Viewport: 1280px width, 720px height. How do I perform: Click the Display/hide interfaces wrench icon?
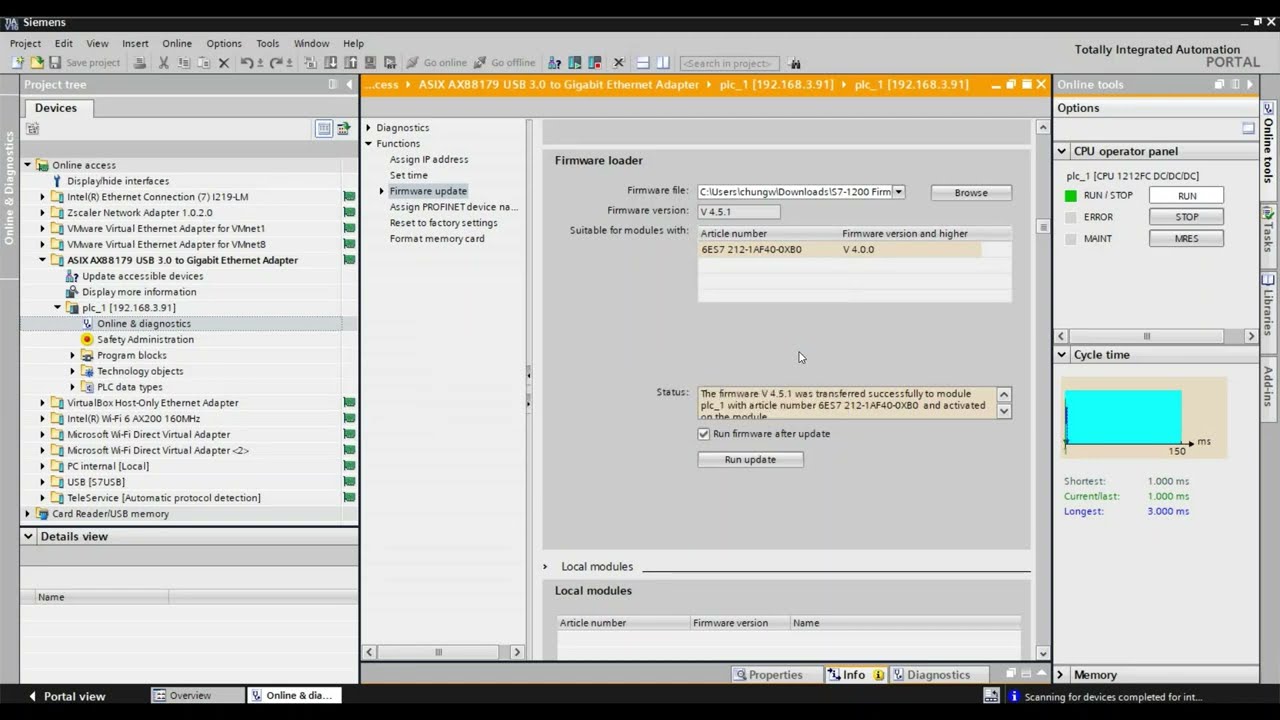(x=57, y=181)
